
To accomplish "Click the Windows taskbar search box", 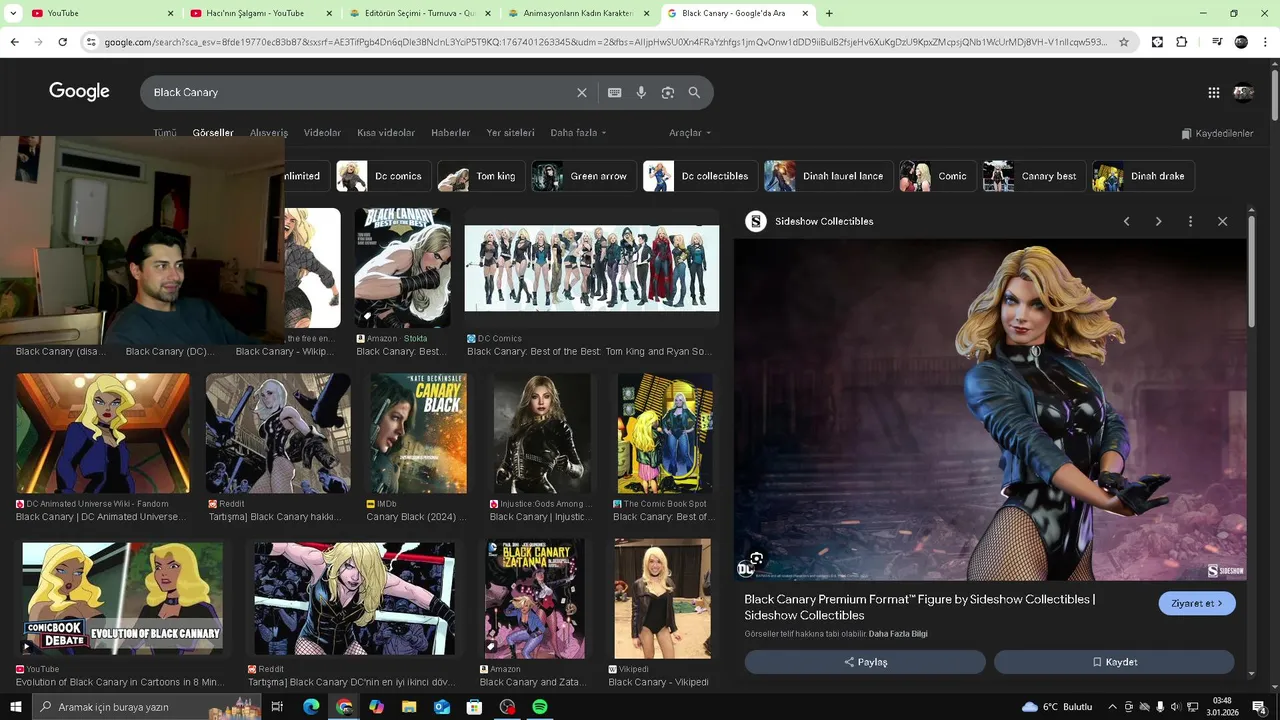I will click(145, 707).
